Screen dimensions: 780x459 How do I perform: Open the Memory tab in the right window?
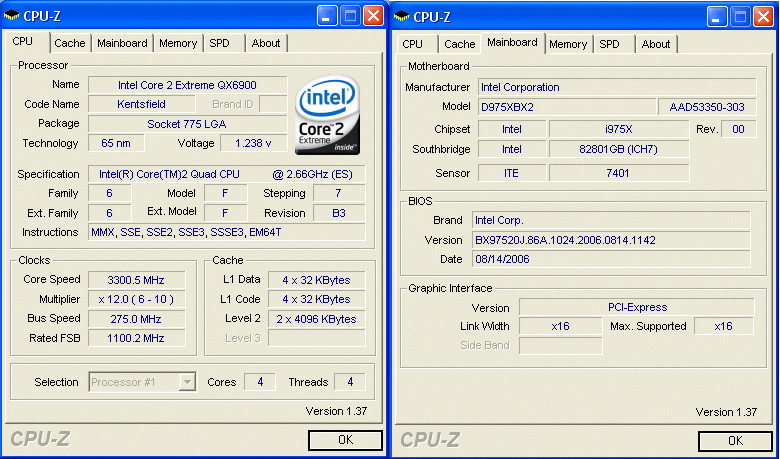[568, 44]
